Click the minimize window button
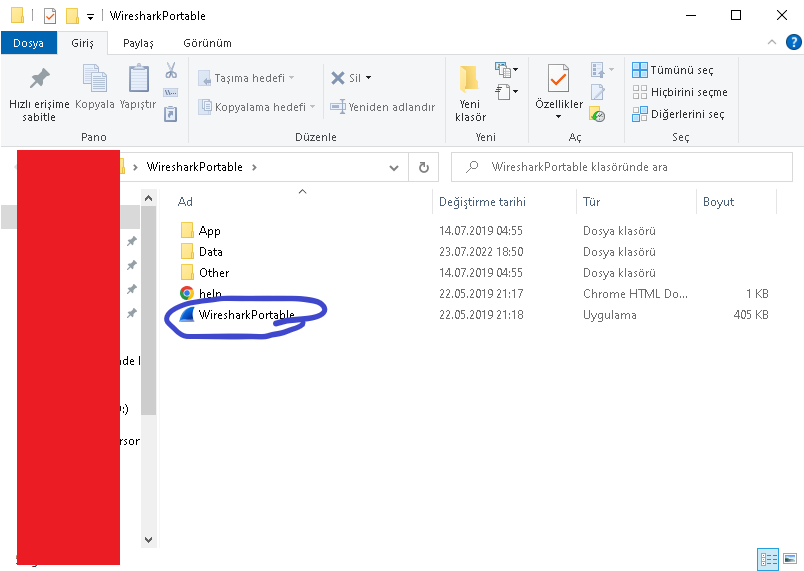 tap(691, 15)
